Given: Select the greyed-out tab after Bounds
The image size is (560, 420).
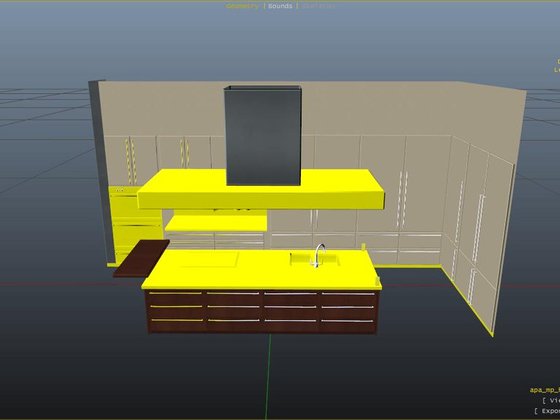Looking at the screenshot, I should coord(318,6).
